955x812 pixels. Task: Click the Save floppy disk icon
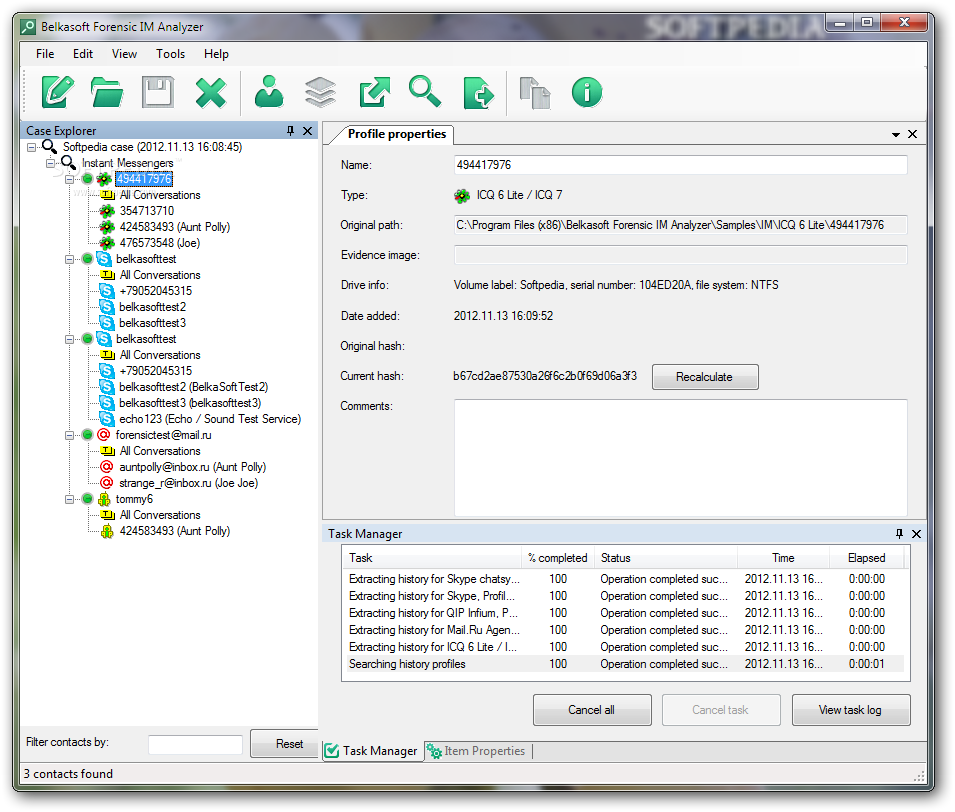(x=158, y=93)
